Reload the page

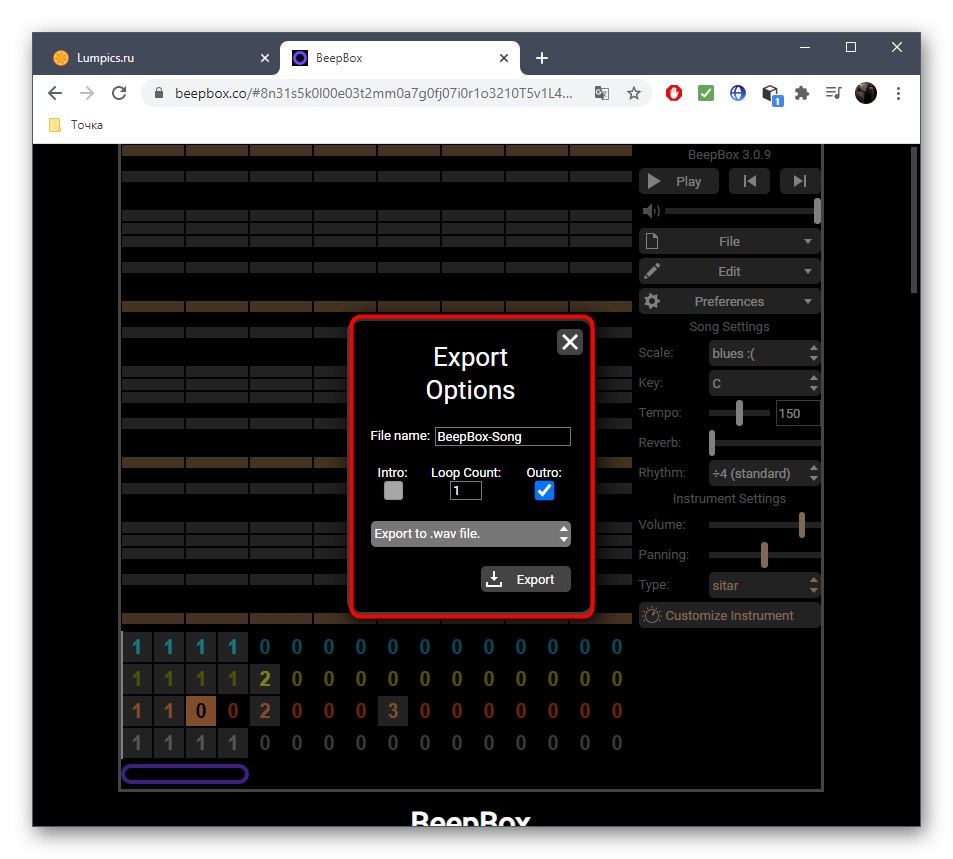coord(119,93)
